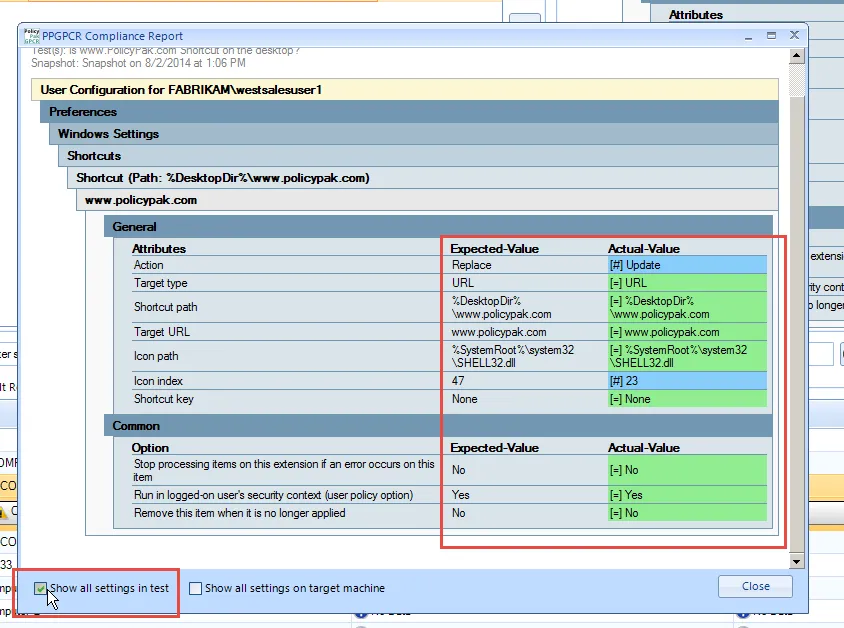
Task: Select the expected value Replace
Action: pos(472,265)
